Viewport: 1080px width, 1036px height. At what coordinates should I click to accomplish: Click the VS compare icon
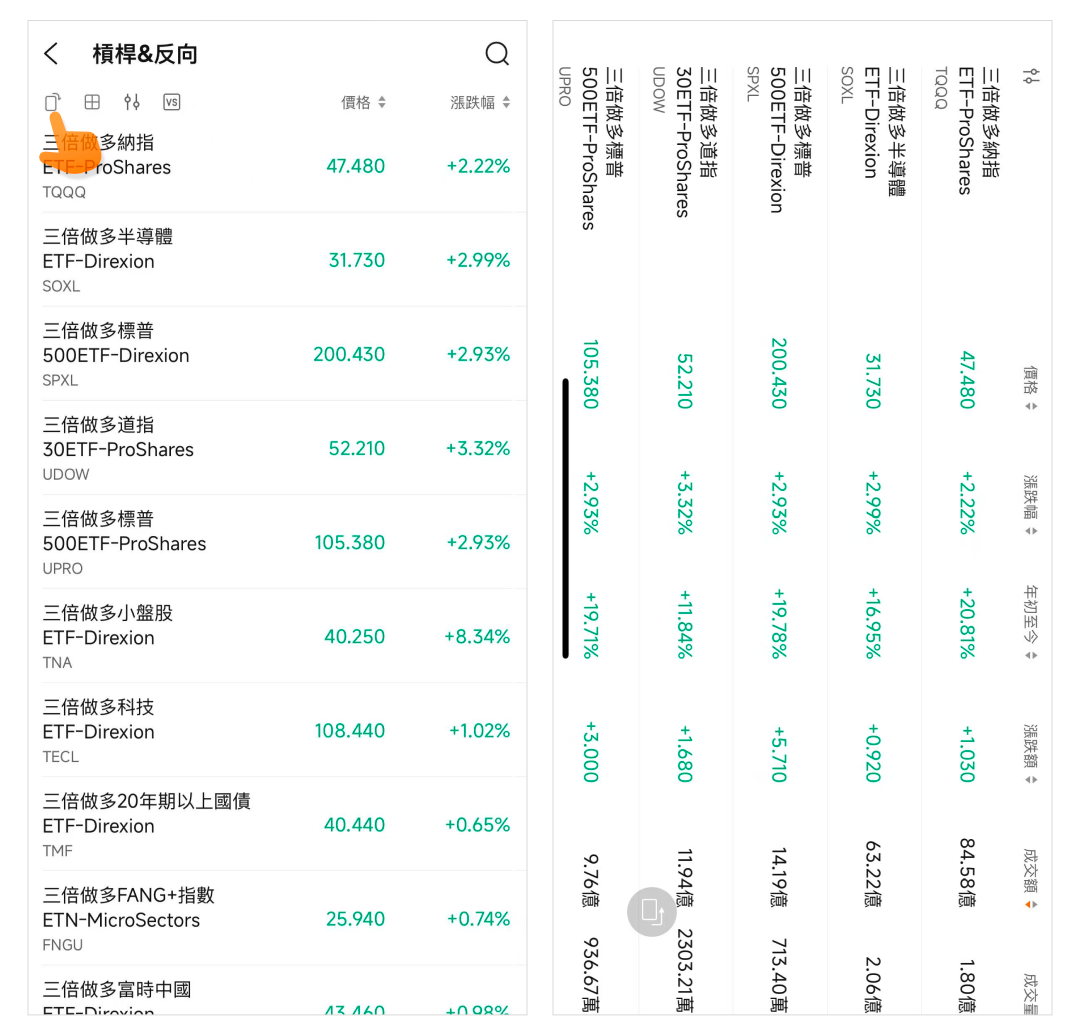[172, 102]
